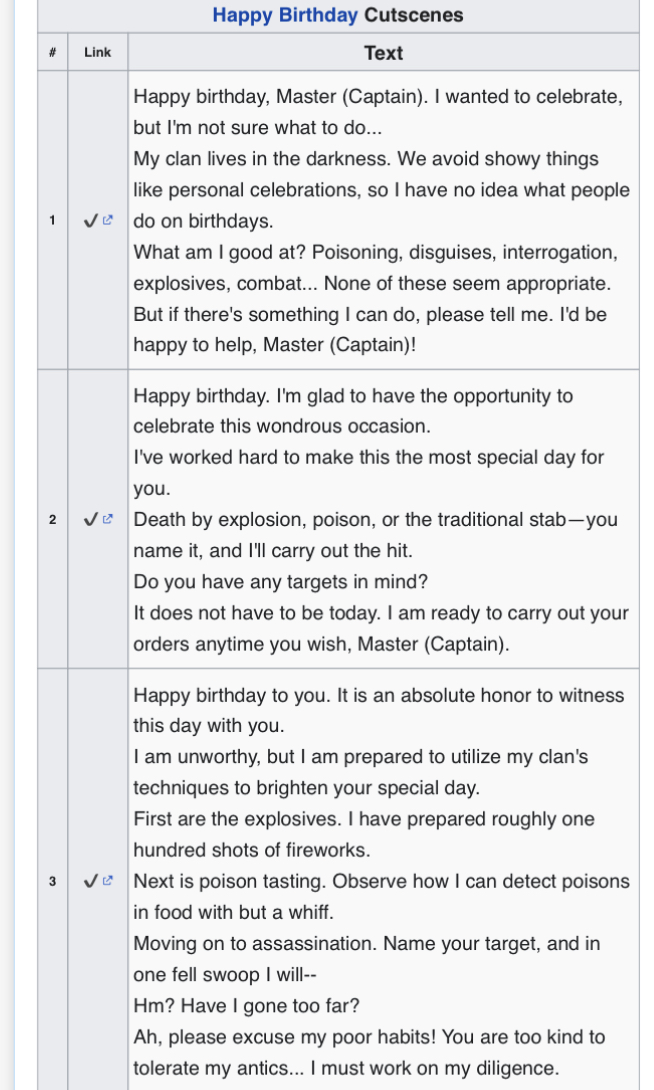654x1090 pixels.
Task: Click row number 3 in the table
Action: coord(52,881)
